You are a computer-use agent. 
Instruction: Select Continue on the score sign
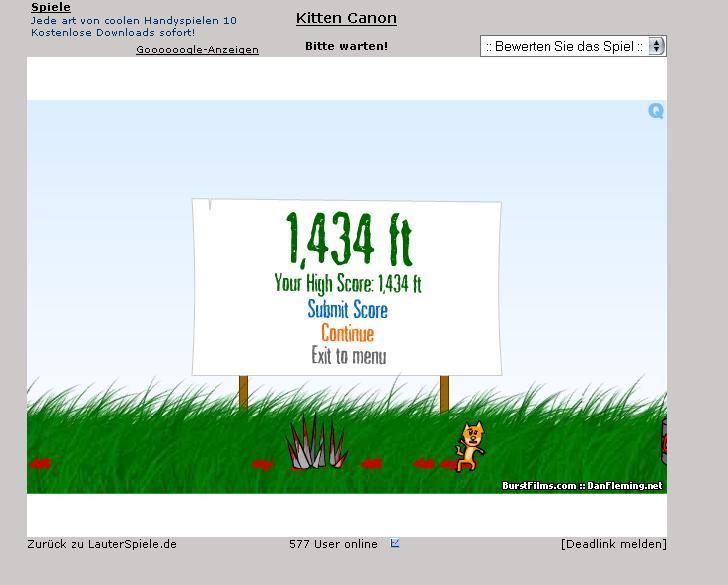(x=347, y=333)
